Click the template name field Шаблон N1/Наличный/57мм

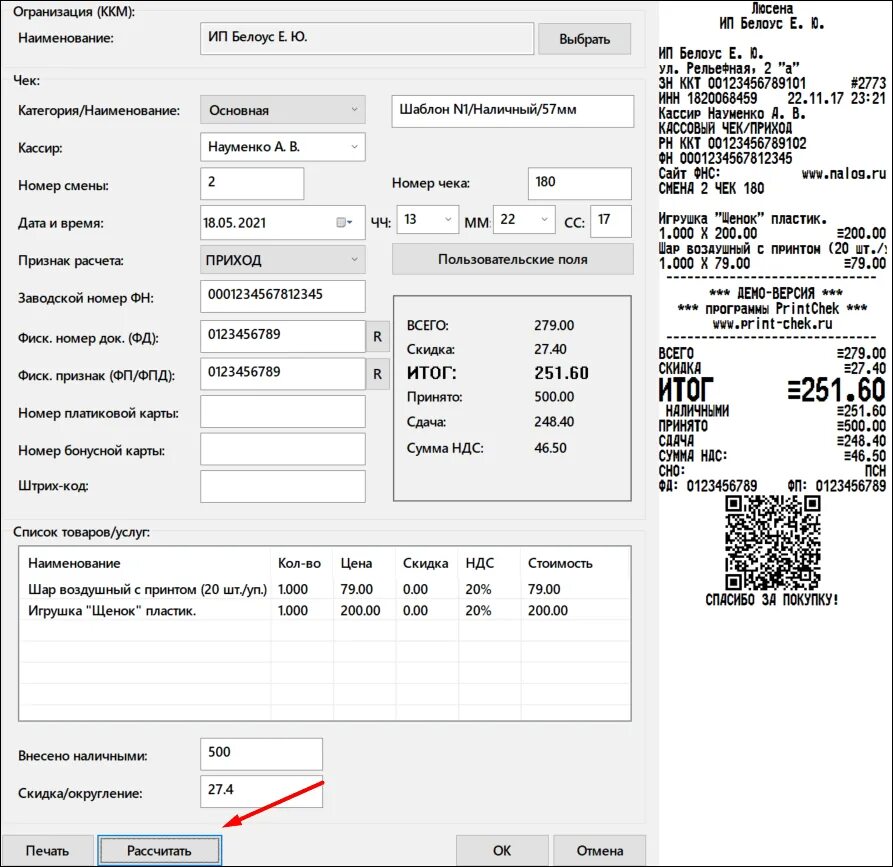(x=513, y=111)
